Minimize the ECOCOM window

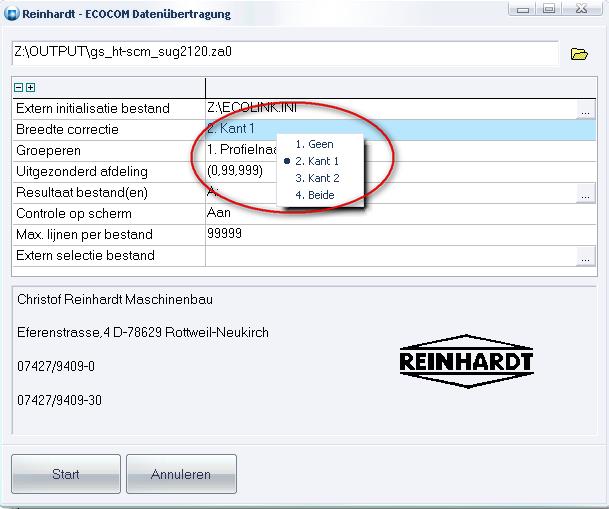523,9
